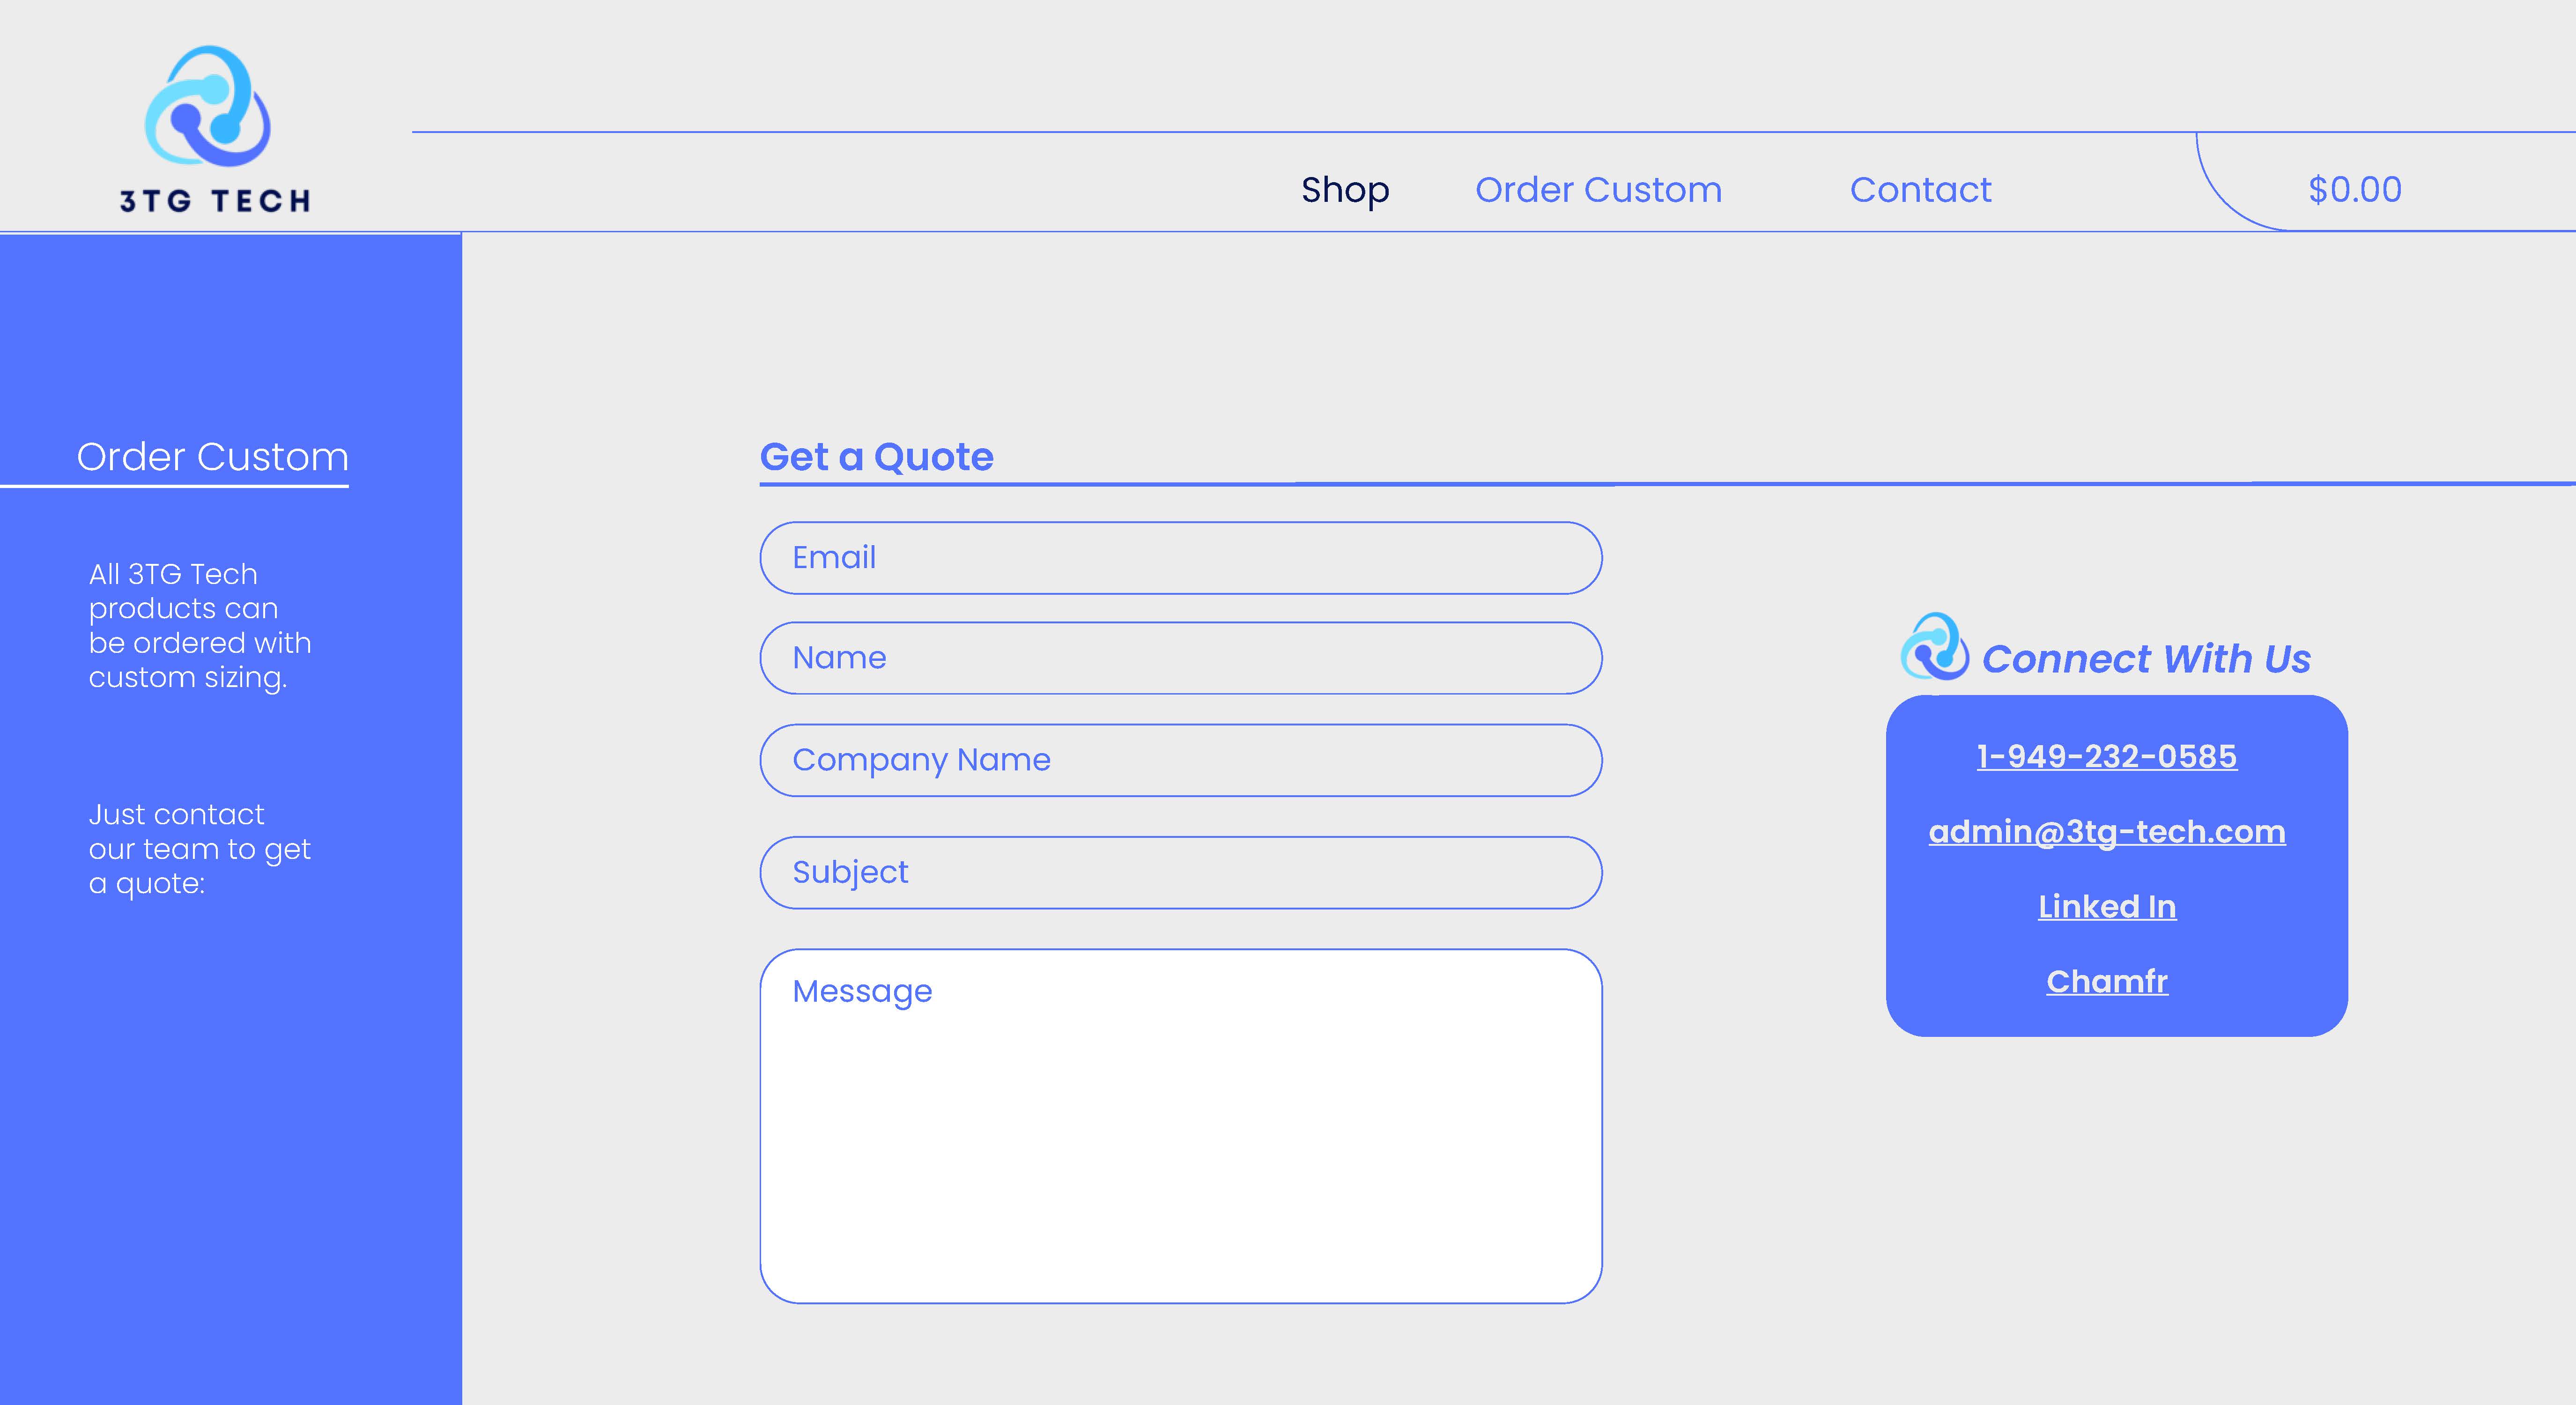Open the Shop menu item
The width and height of the screenshot is (2576, 1405).
(1344, 190)
